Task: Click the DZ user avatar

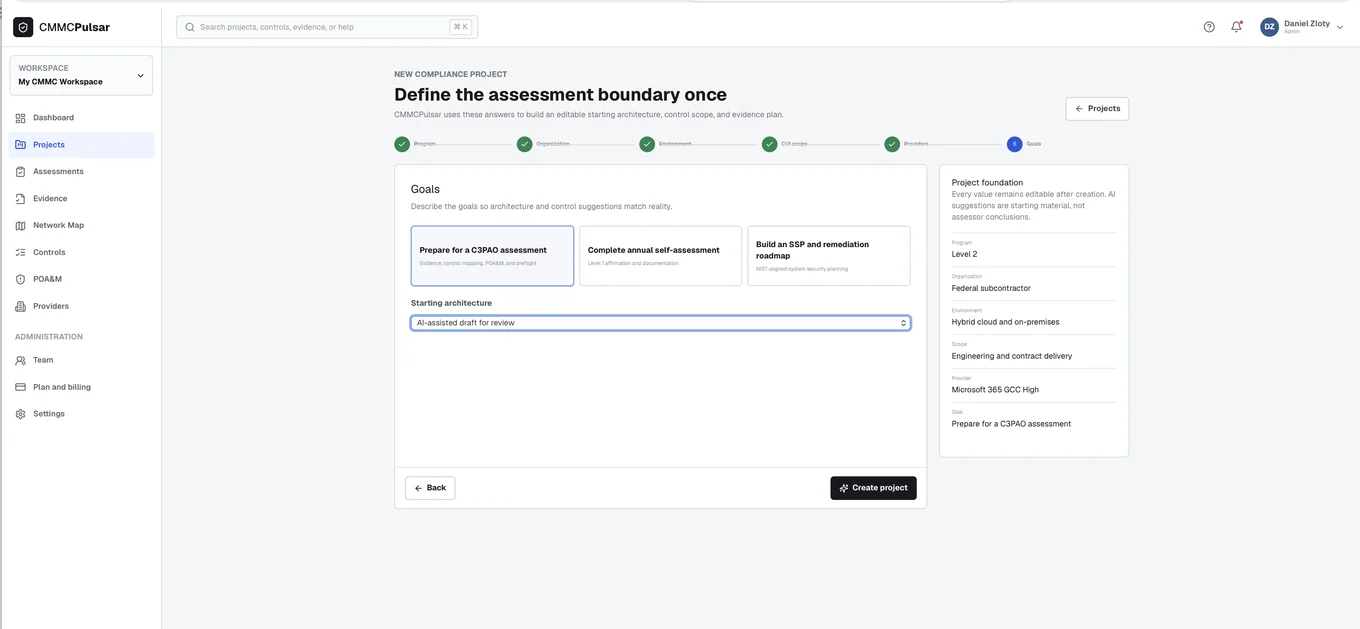Action: (1269, 27)
